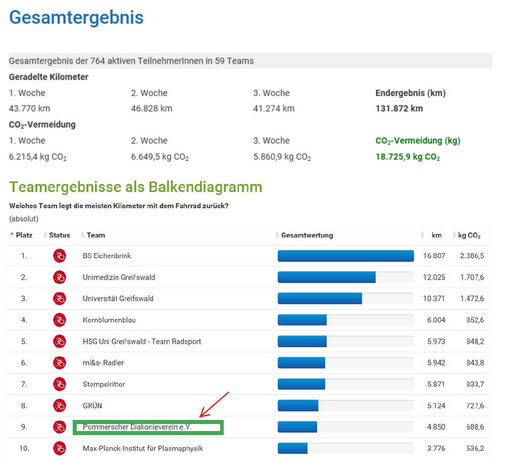
Task: Click the status icon next to ml&s- Radler
Action: click(x=59, y=363)
